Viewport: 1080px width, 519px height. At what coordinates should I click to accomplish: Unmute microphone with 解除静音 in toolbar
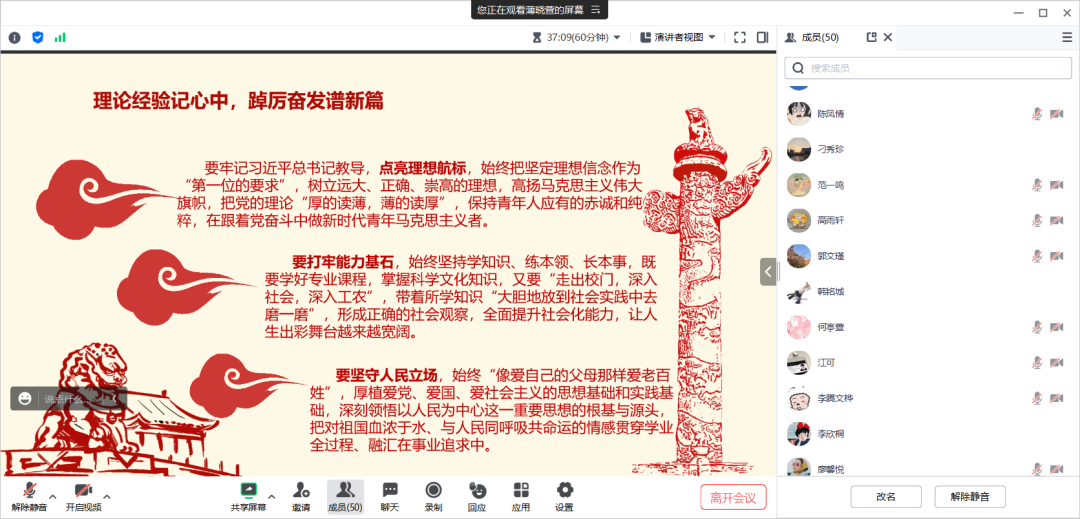click(x=29, y=495)
